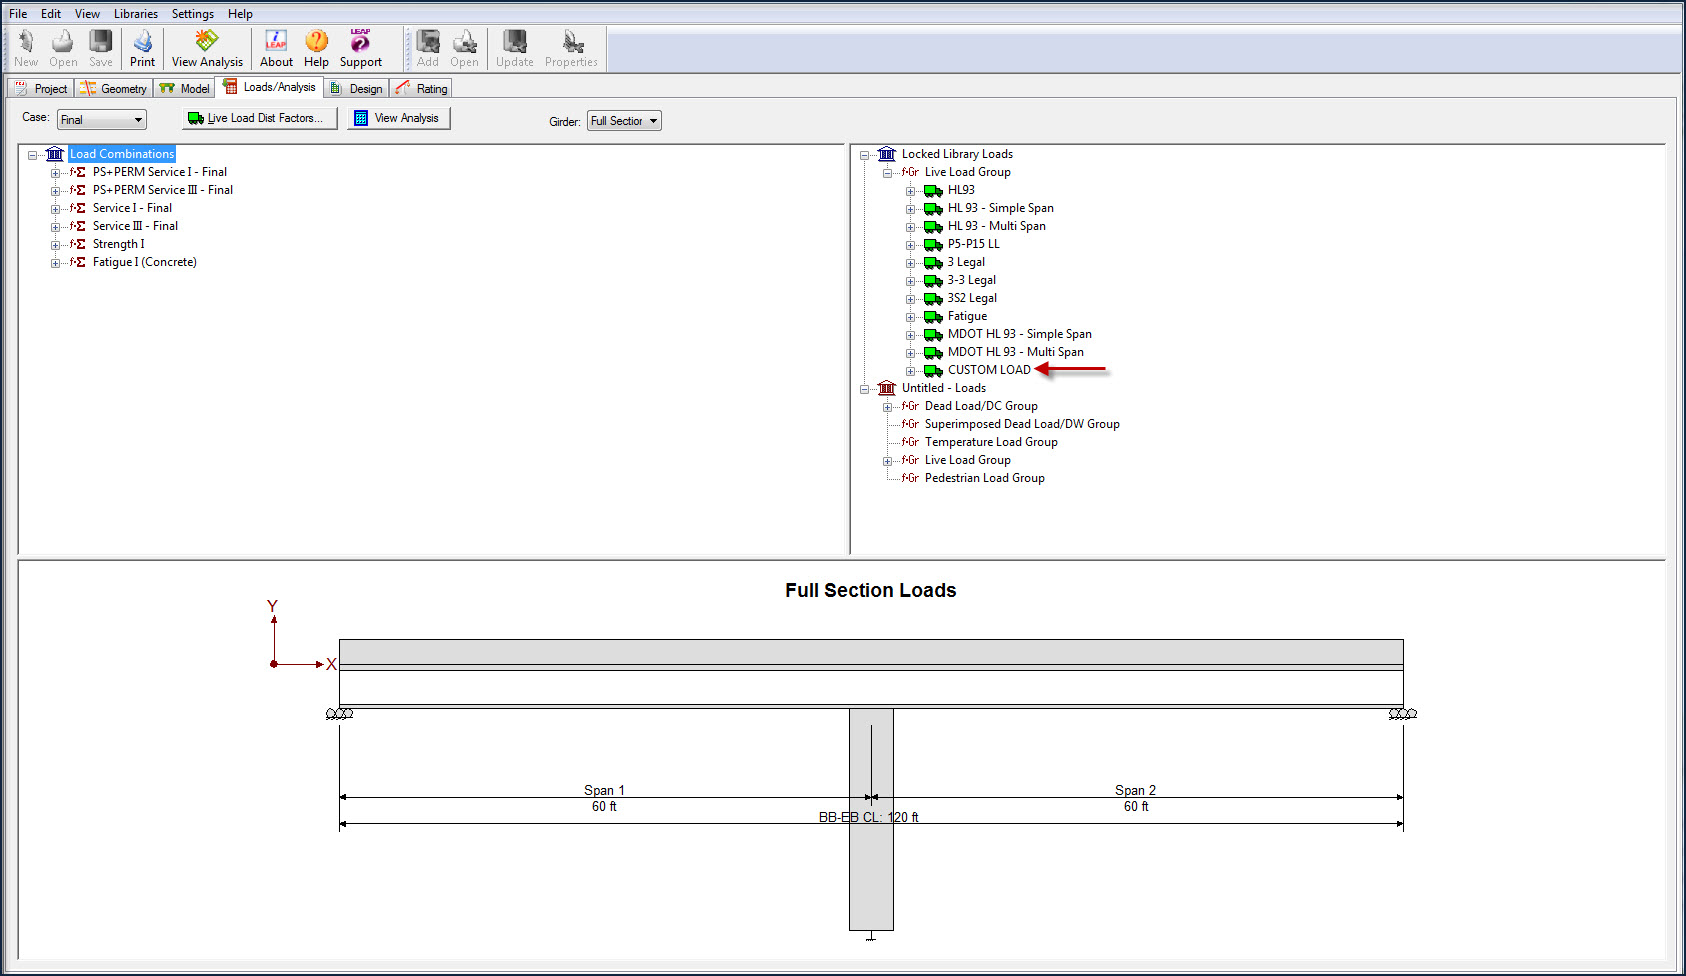Select PS+PERM Service III - Final combination
The width and height of the screenshot is (1686, 976).
click(x=163, y=190)
